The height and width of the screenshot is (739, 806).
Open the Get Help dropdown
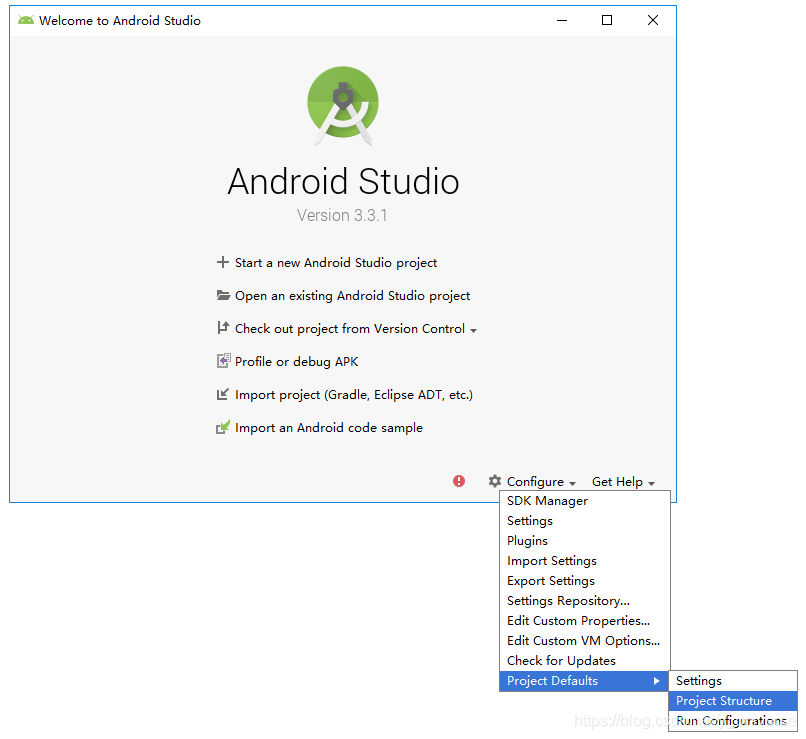pyautogui.click(x=619, y=481)
